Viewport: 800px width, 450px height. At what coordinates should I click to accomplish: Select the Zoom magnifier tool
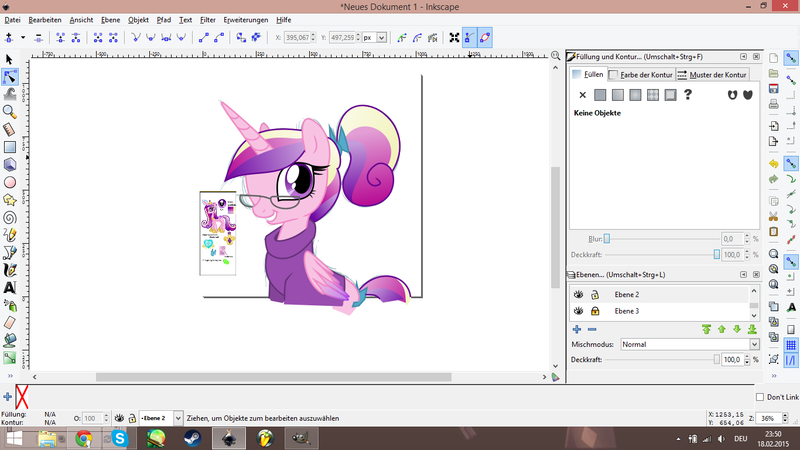point(10,111)
